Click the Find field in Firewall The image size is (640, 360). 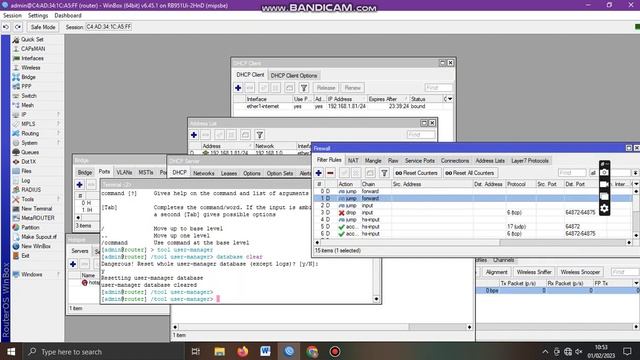coord(571,173)
